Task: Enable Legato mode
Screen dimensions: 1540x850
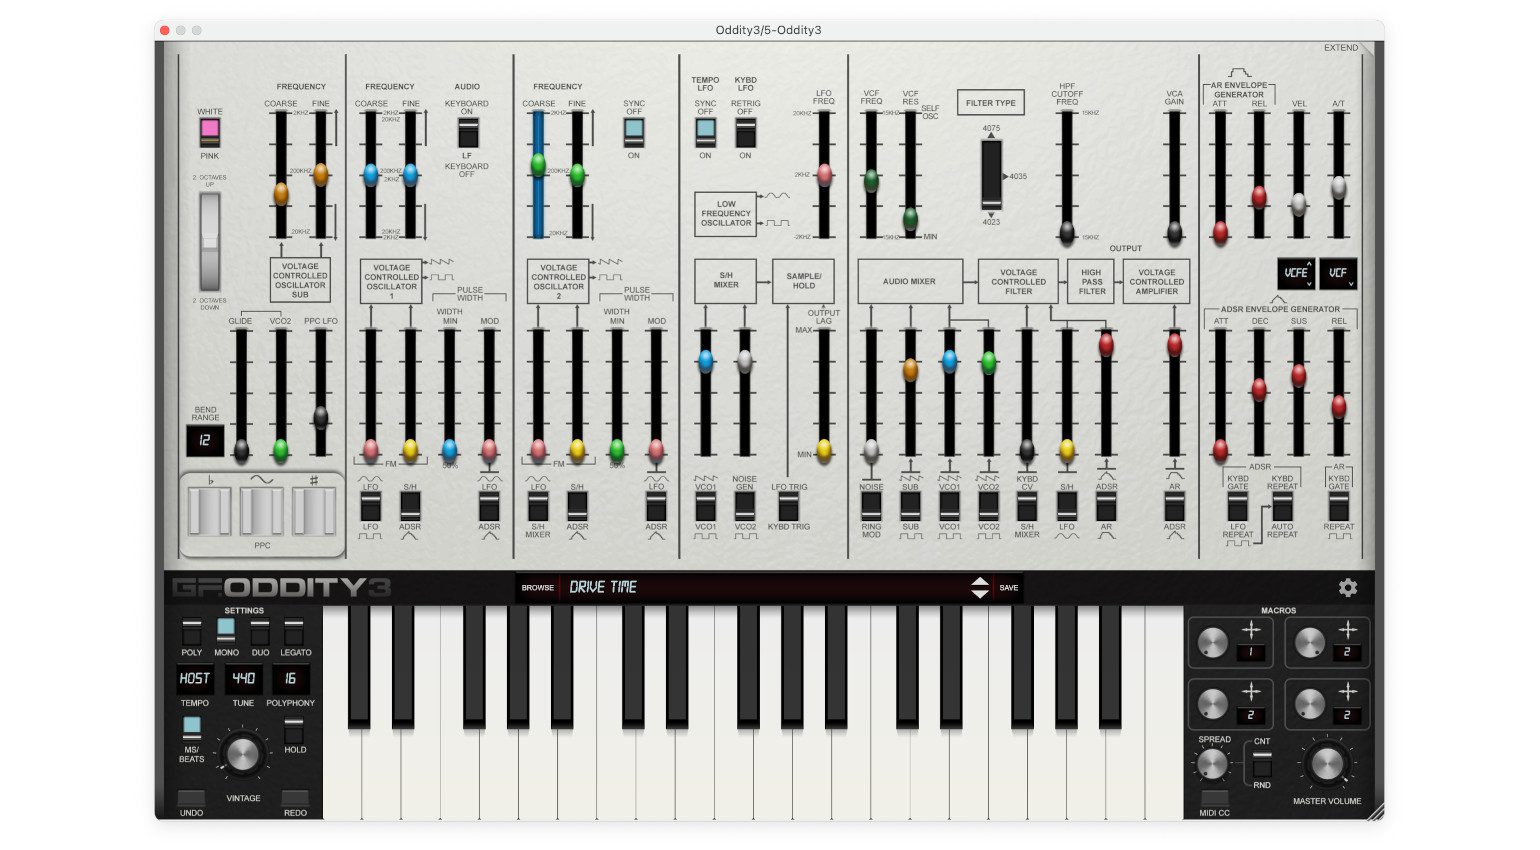Action: [x=294, y=631]
